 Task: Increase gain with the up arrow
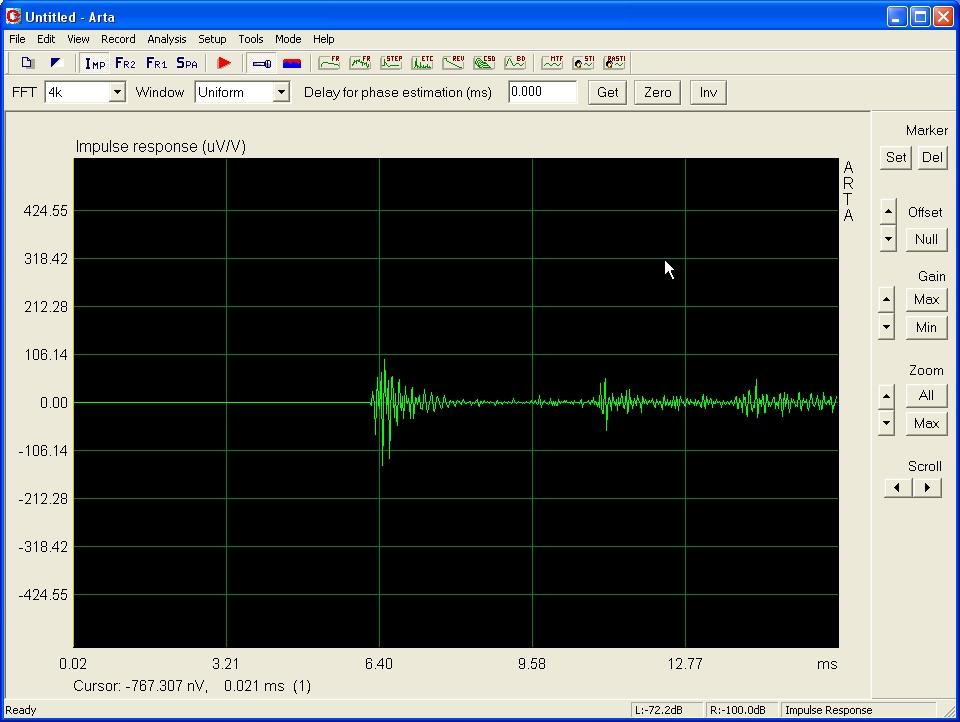[886, 299]
